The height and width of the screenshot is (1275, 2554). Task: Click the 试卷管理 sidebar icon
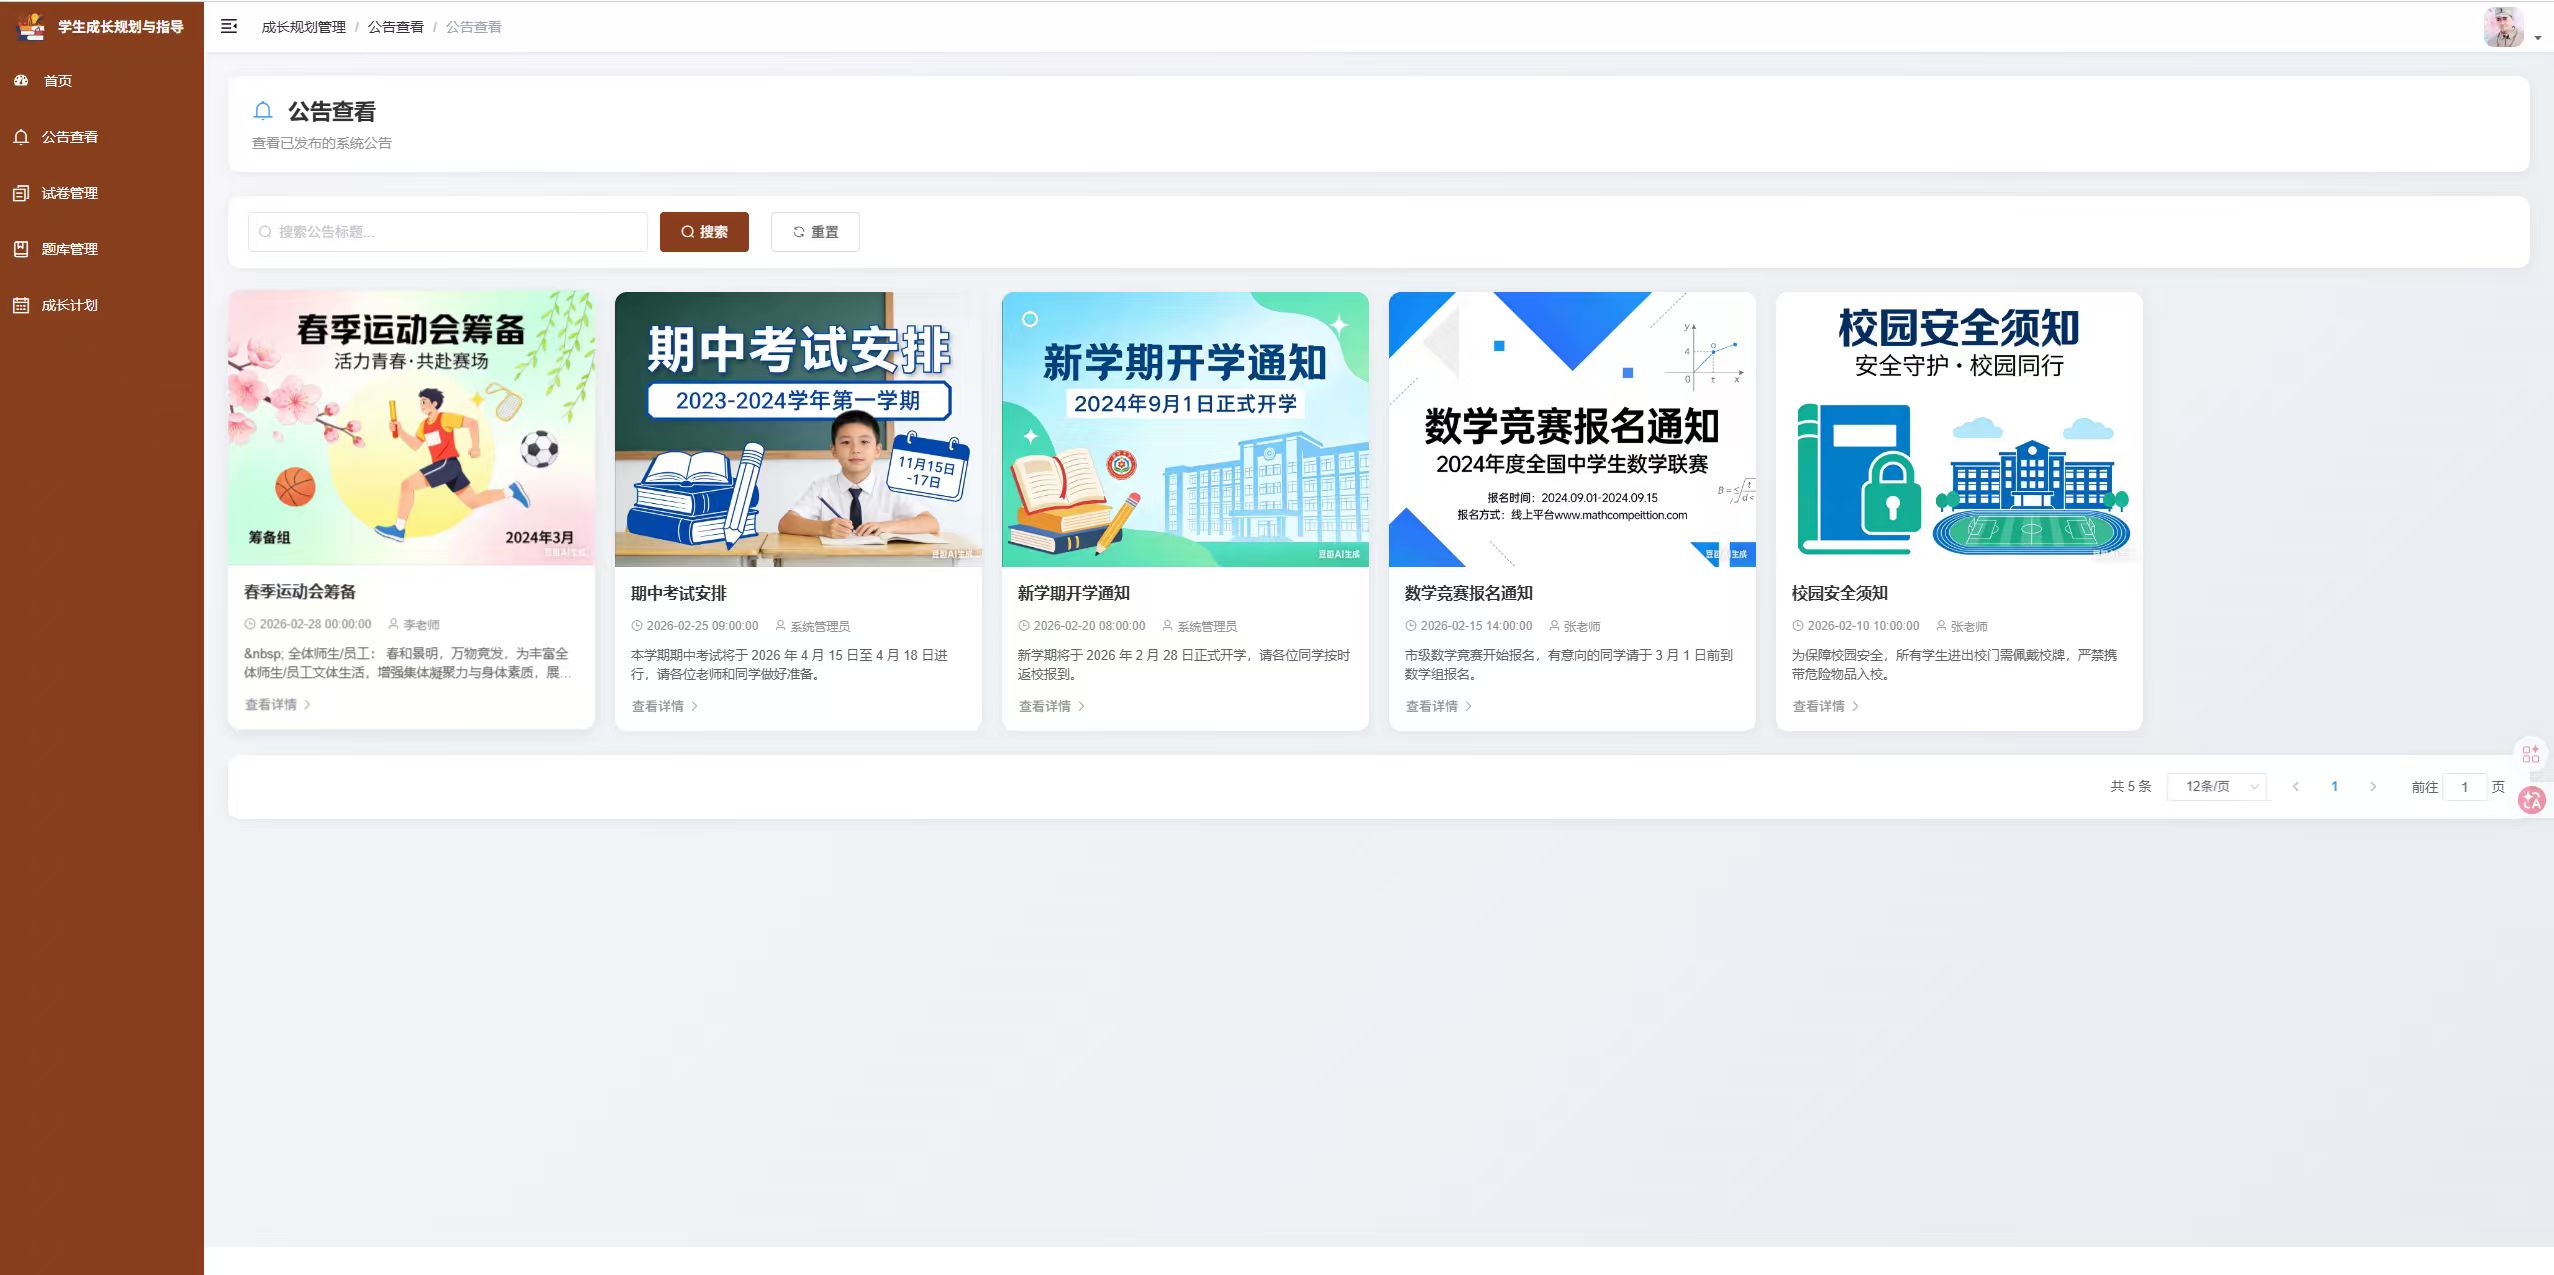point(21,193)
